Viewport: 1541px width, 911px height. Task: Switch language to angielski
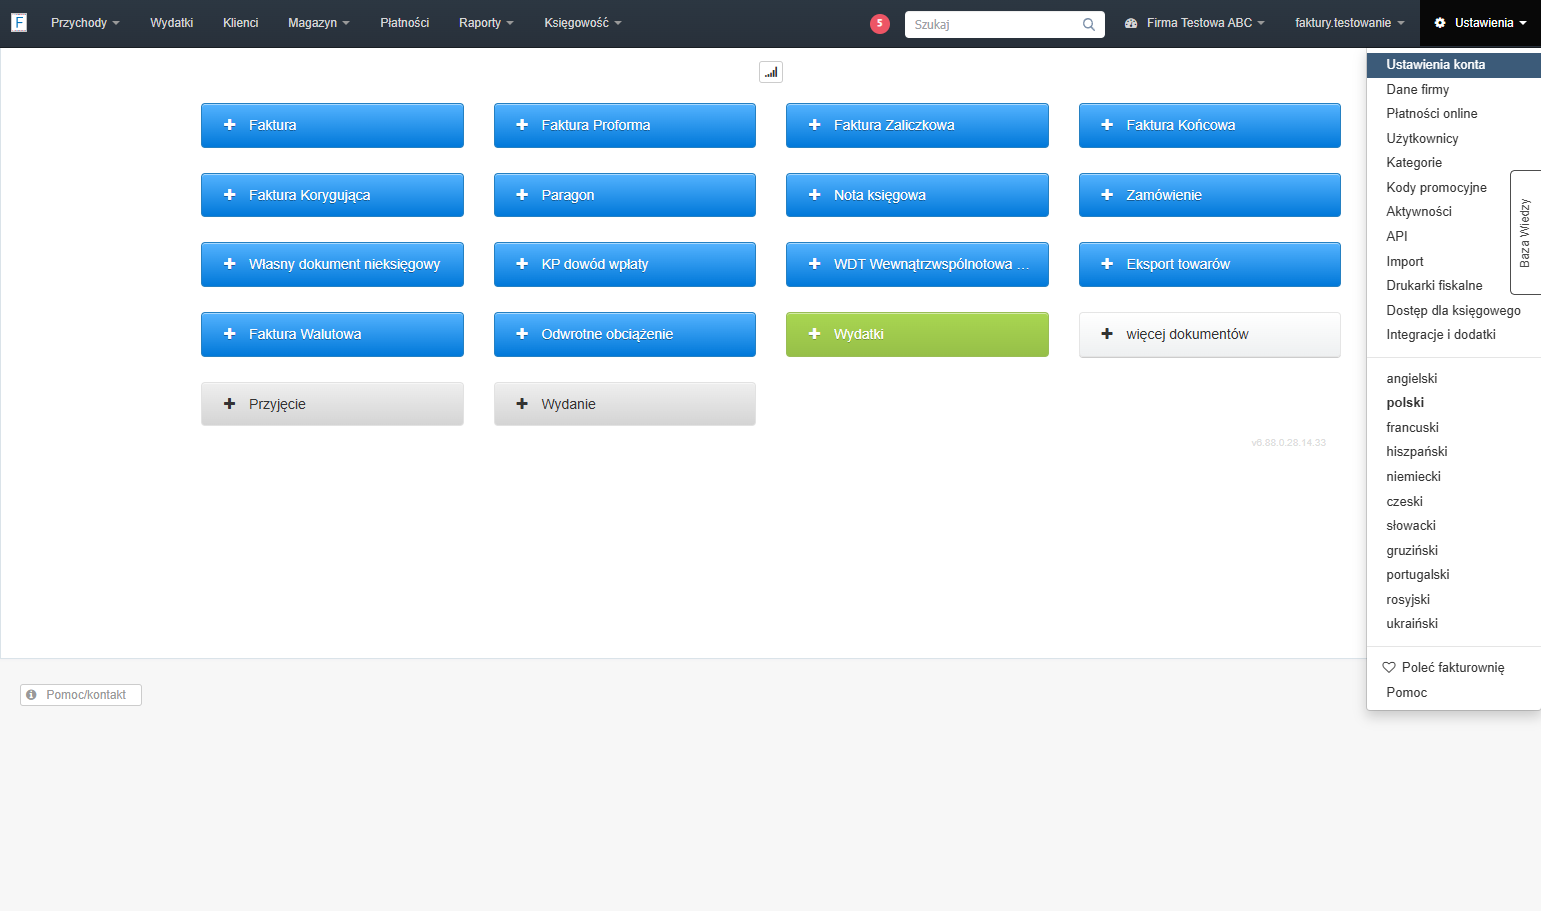pos(1454,378)
